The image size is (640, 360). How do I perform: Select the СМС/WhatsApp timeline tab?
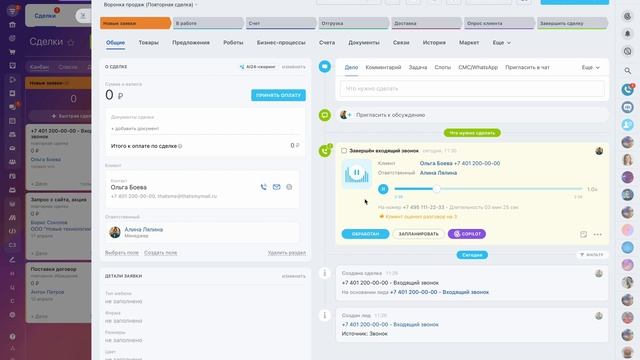[x=478, y=67]
